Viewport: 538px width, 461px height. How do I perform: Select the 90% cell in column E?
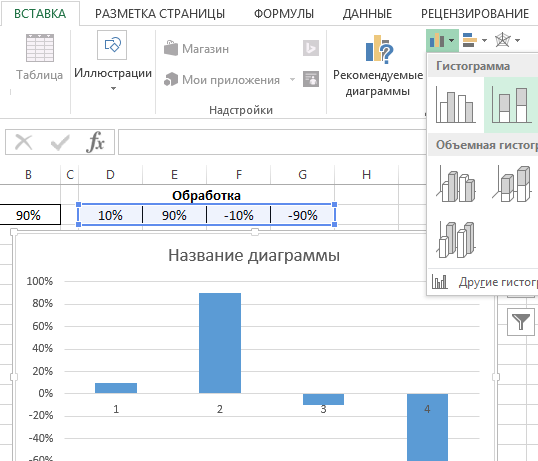[x=174, y=215]
